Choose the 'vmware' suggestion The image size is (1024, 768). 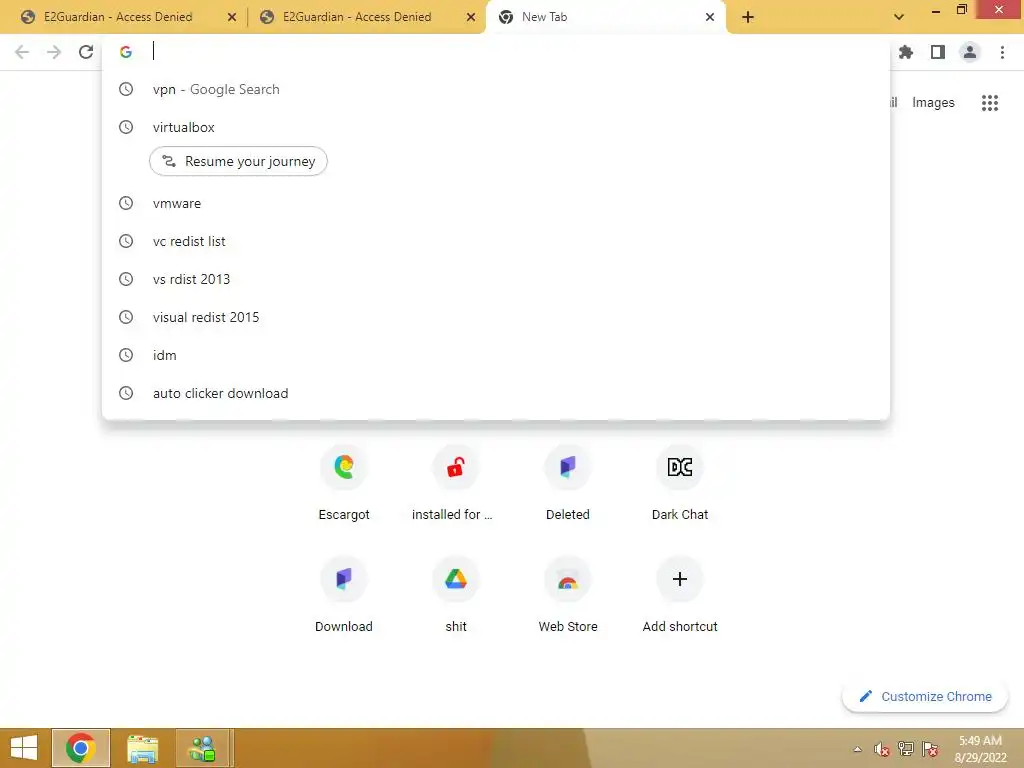(x=496, y=203)
